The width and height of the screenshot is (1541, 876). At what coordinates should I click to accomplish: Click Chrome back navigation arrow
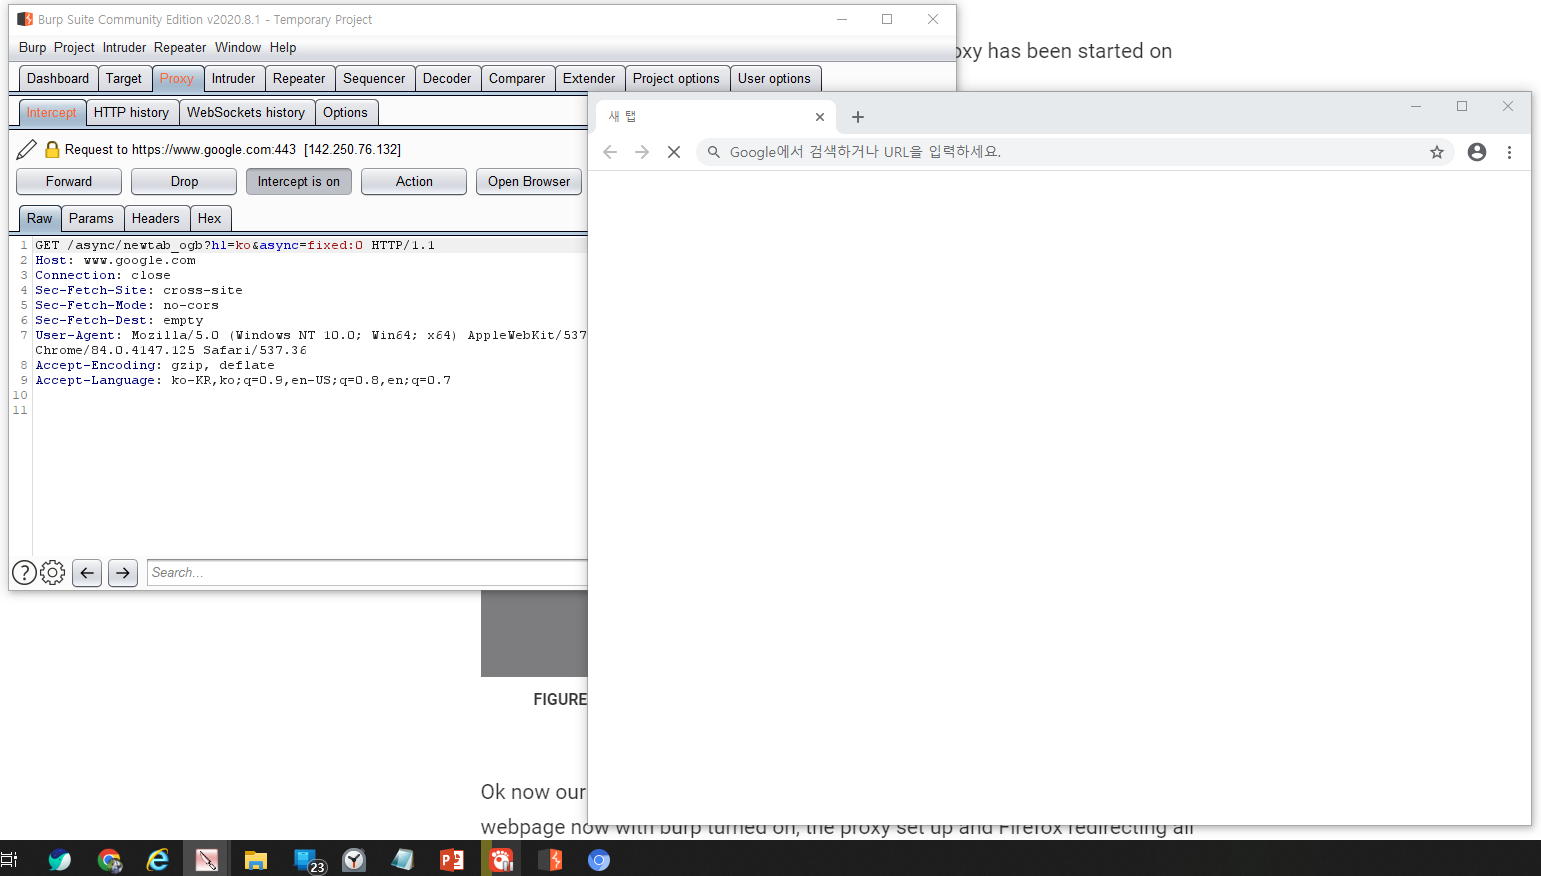610,152
